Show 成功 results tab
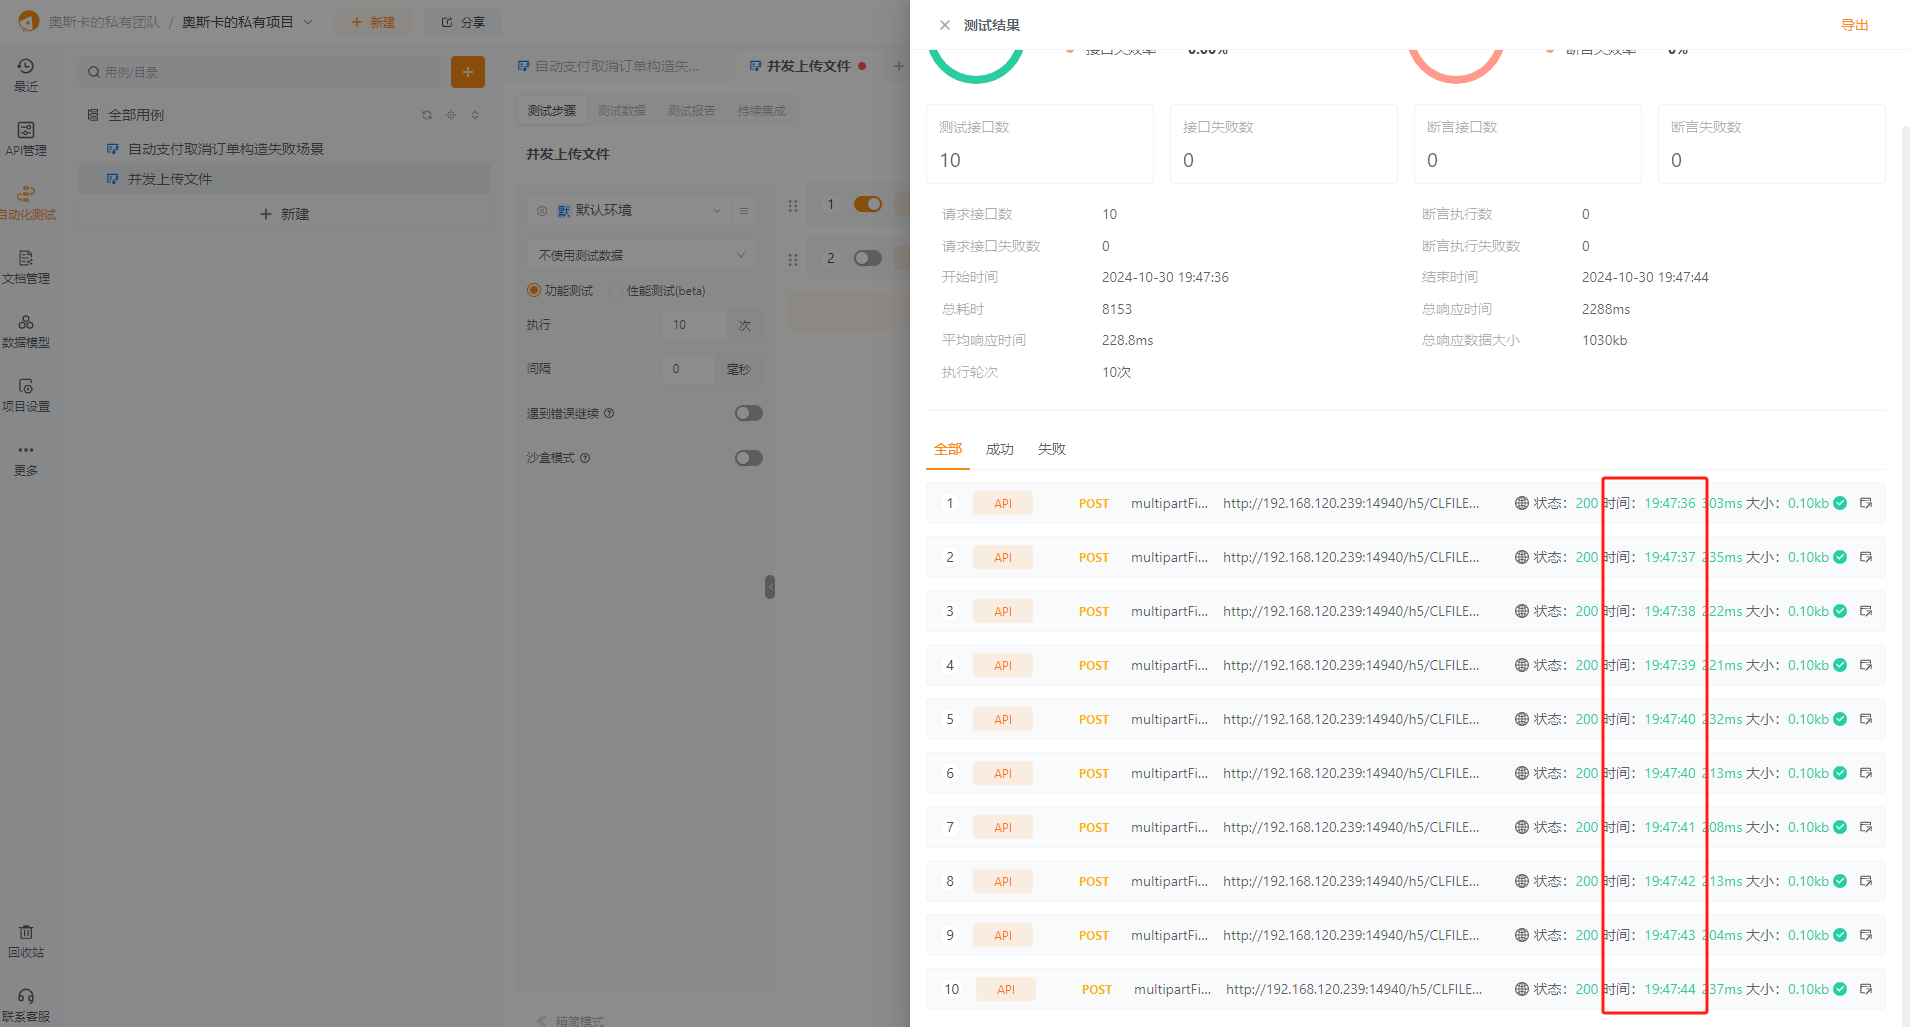Image resolution: width=1910 pixels, height=1027 pixels. pyautogui.click(x=1000, y=449)
